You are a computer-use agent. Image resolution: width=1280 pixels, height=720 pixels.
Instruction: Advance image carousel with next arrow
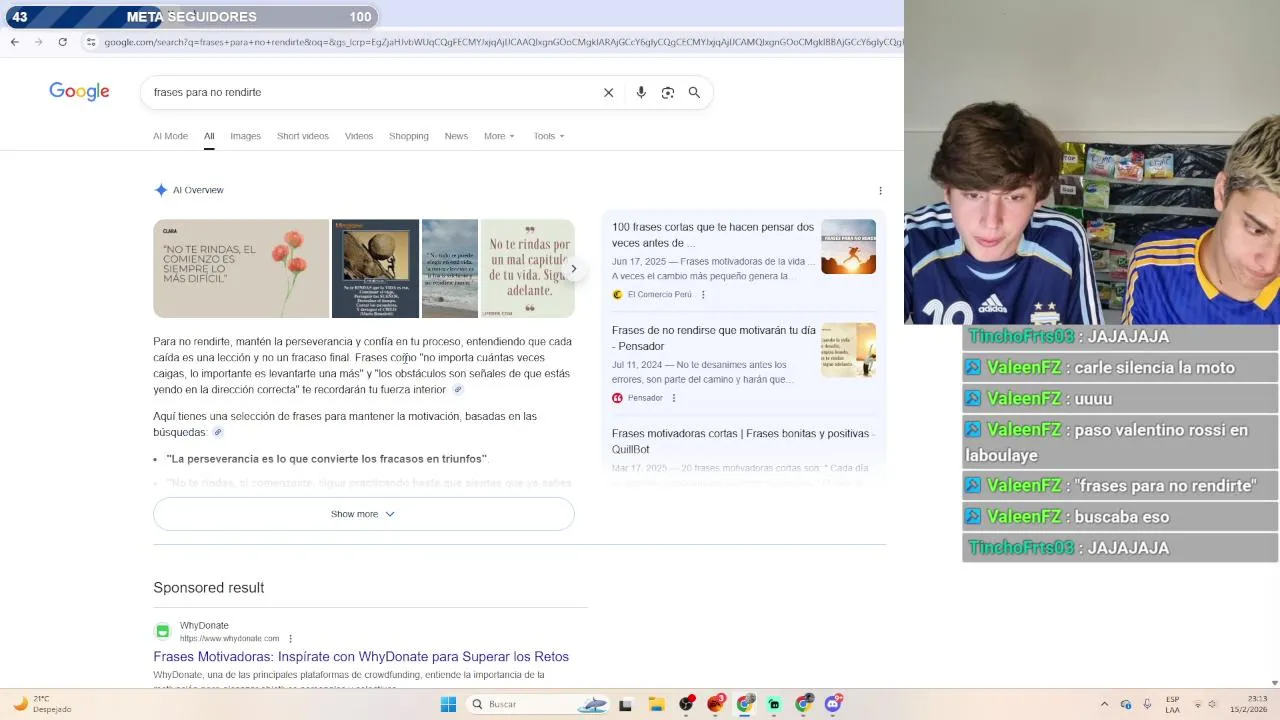coord(573,268)
